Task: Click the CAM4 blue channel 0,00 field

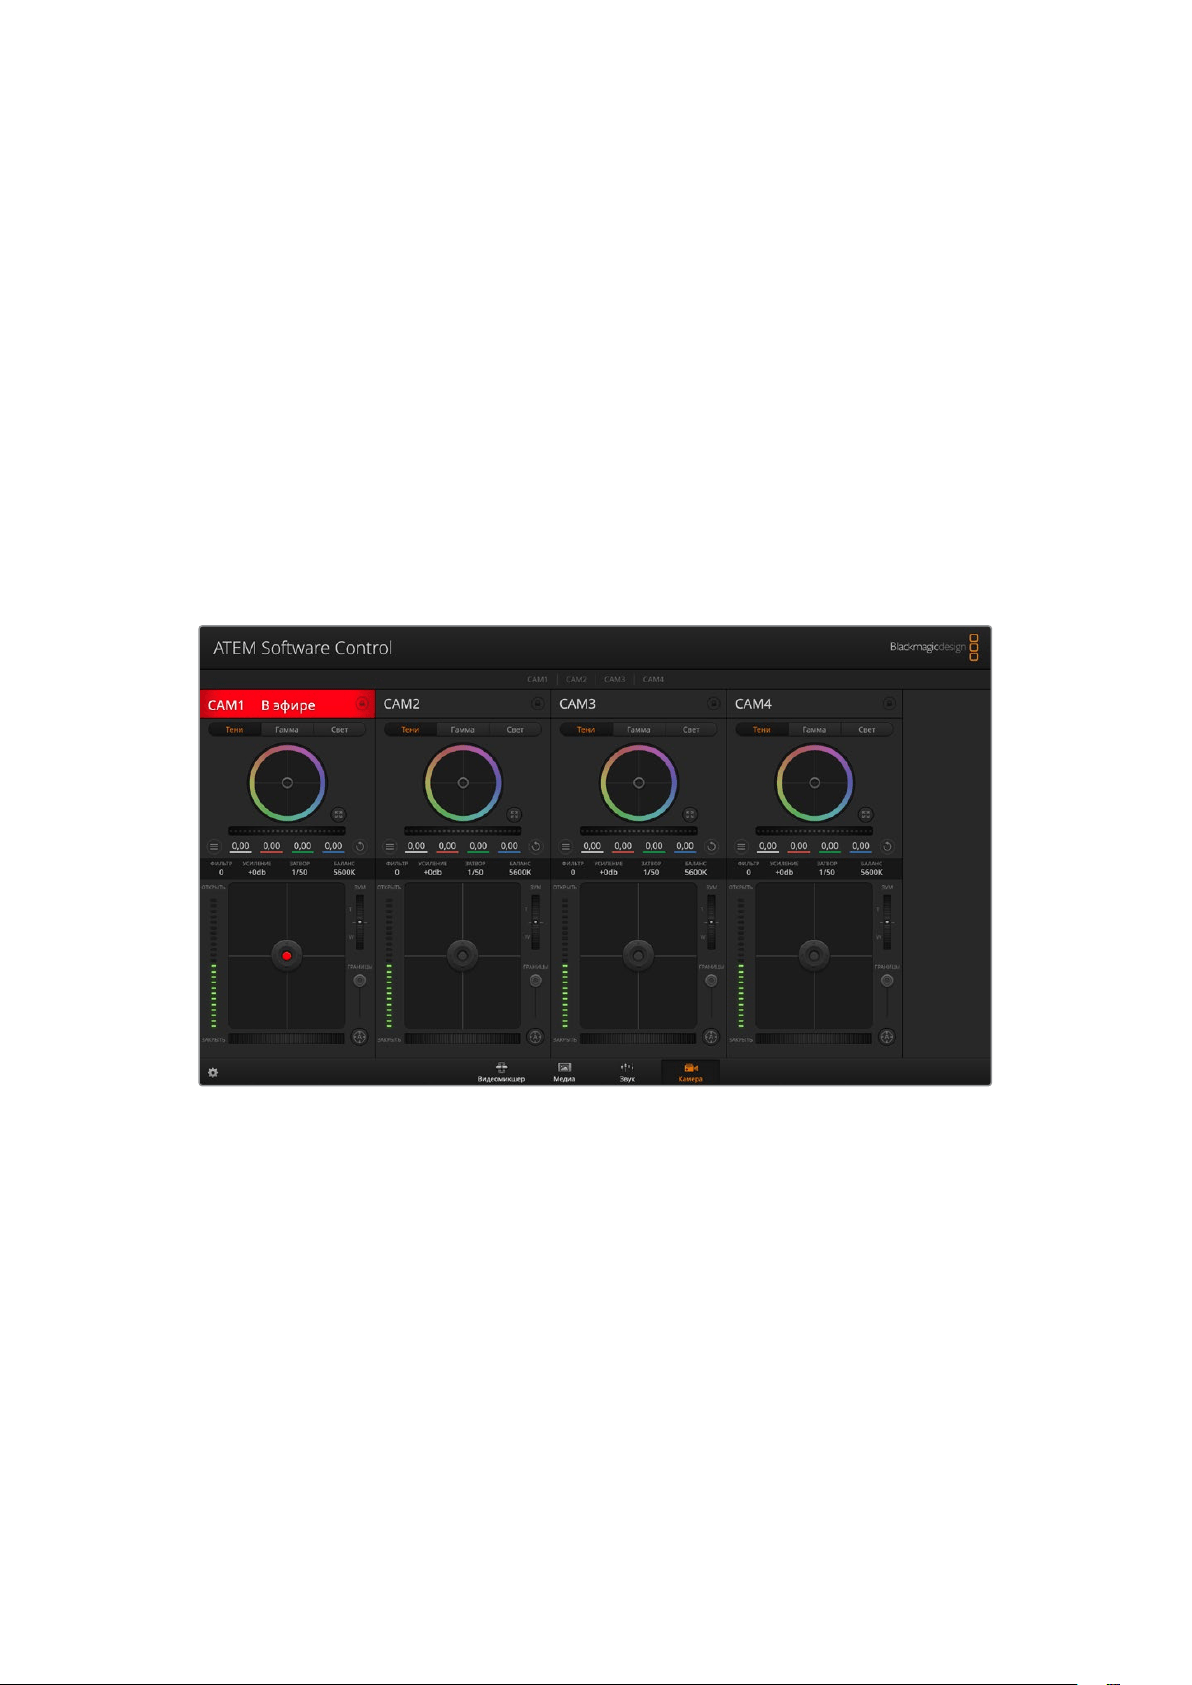Action: pos(861,847)
